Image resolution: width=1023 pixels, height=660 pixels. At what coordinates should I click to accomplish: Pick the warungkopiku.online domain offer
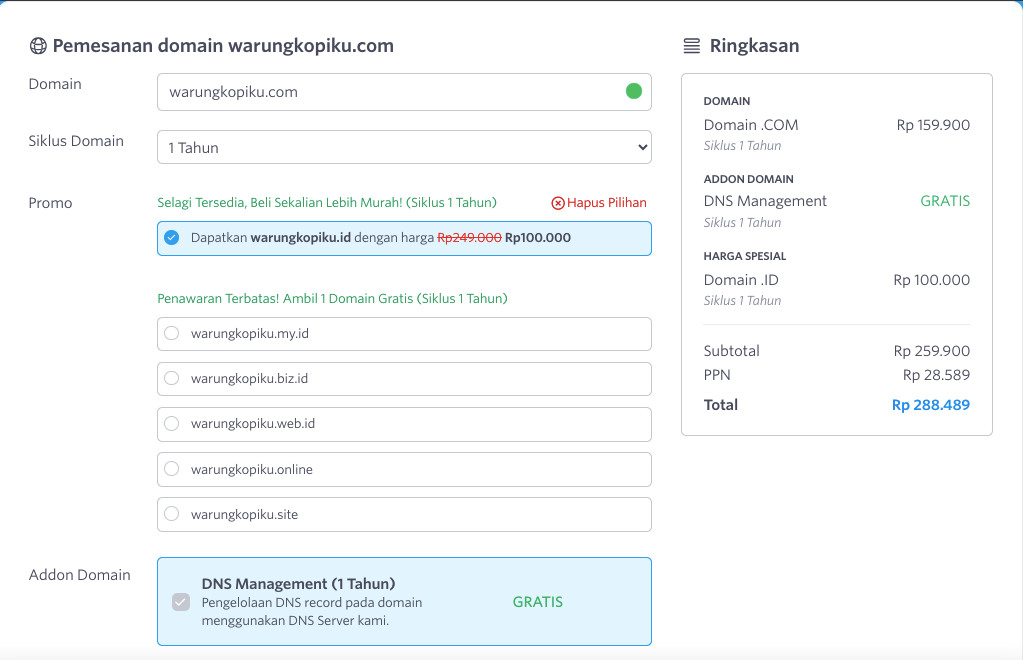click(171, 468)
